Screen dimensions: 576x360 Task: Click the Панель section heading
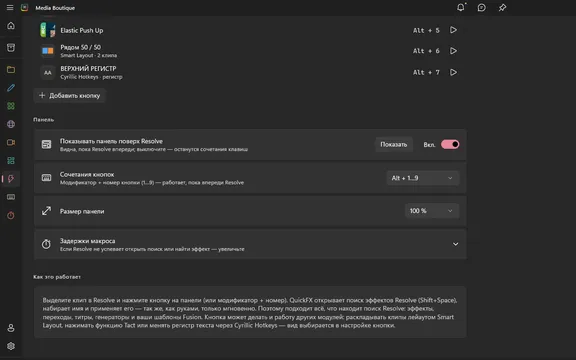coord(43,119)
